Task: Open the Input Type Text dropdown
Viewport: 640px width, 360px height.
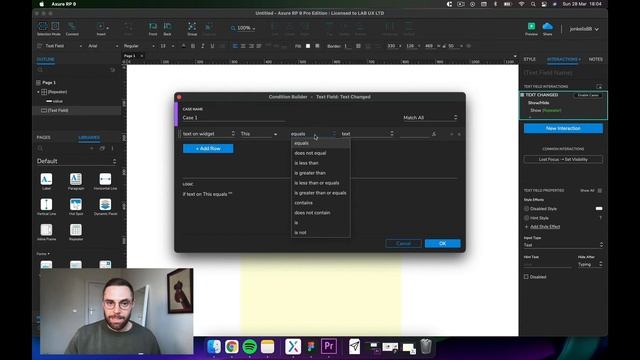Action: [563, 245]
